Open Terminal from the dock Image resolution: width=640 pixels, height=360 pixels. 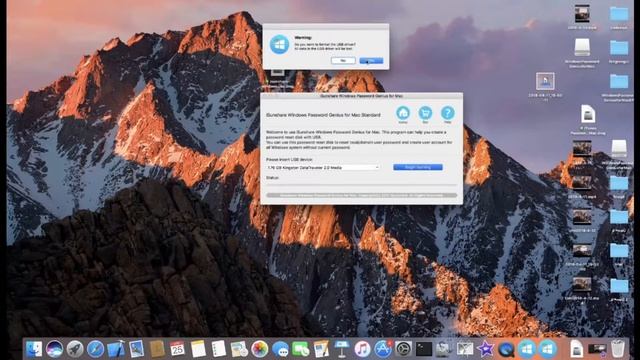424,349
